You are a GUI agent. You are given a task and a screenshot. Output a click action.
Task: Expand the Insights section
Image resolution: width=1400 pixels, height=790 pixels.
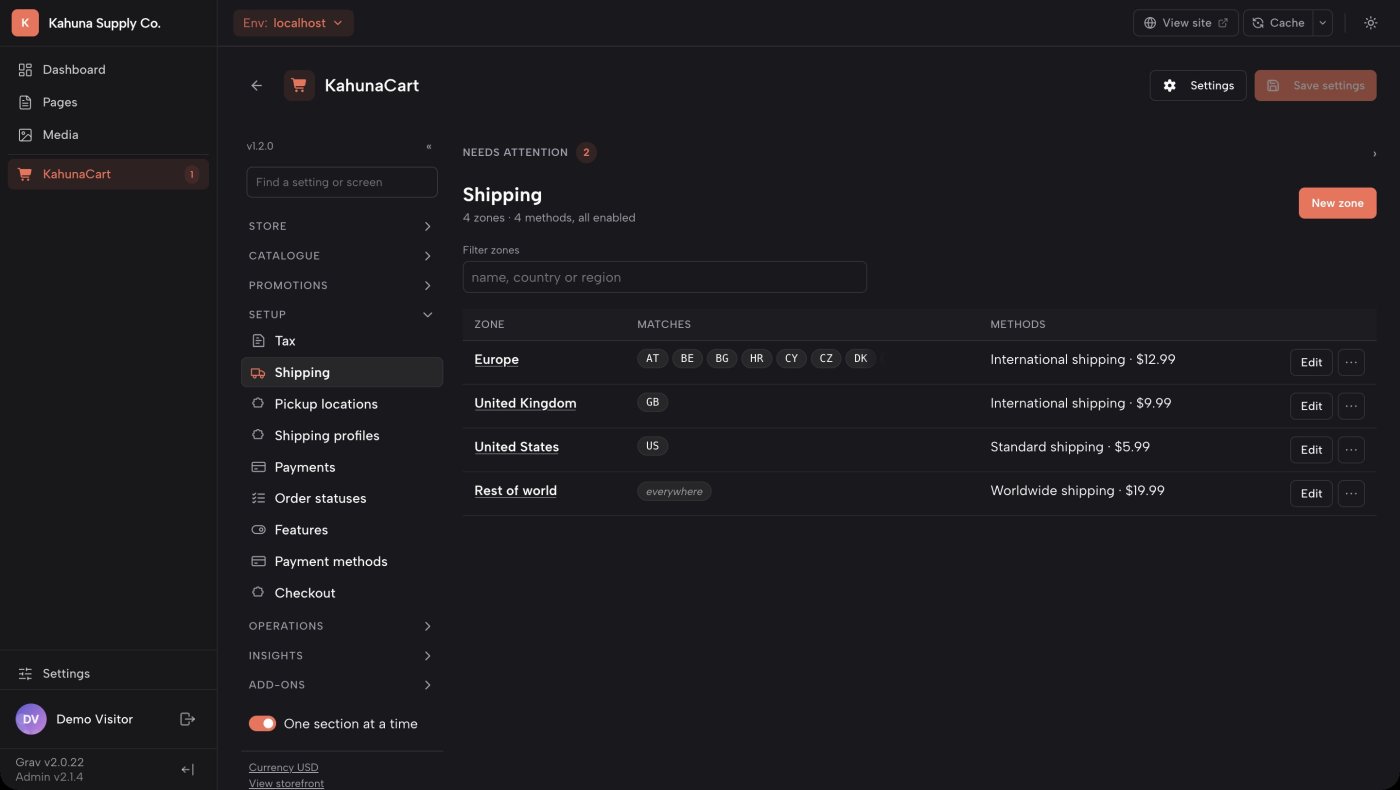click(x=341, y=656)
